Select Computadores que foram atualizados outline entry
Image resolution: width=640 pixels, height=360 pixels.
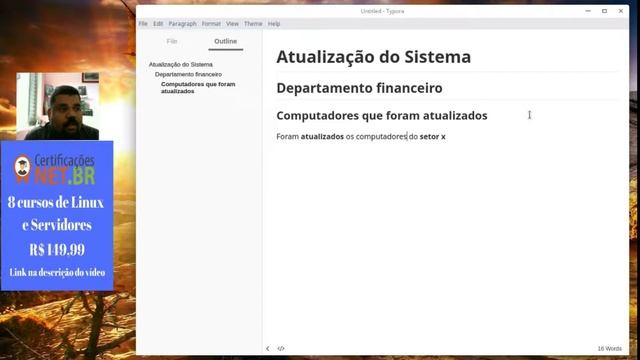pos(198,87)
